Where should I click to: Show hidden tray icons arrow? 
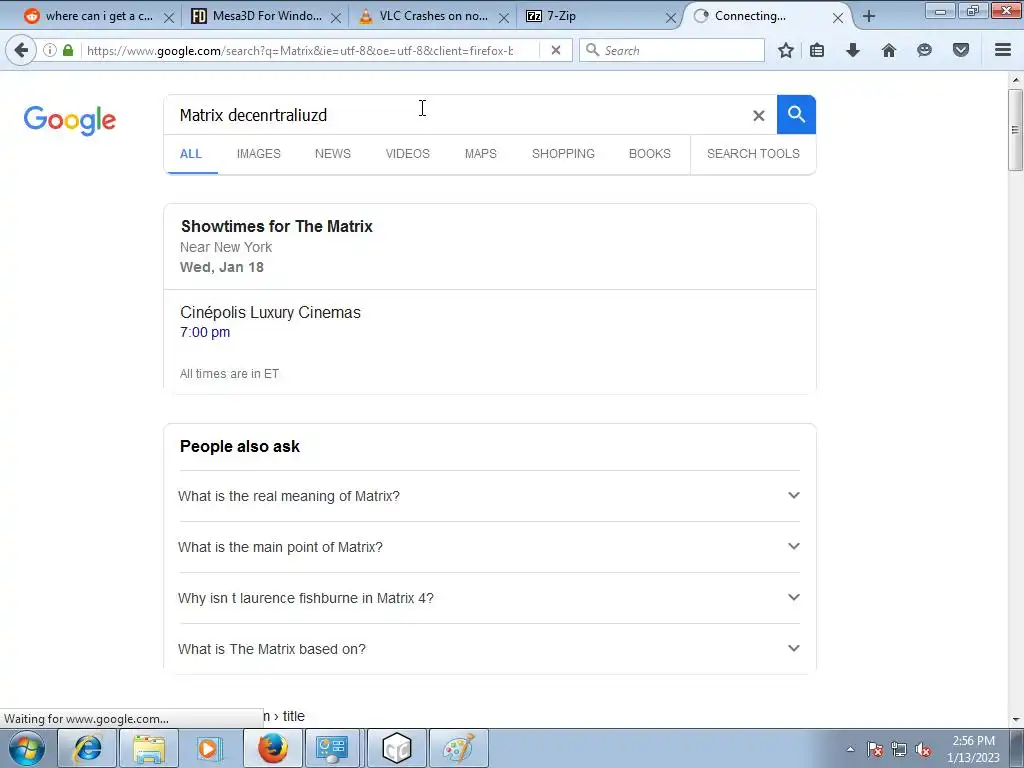coord(850,749)
